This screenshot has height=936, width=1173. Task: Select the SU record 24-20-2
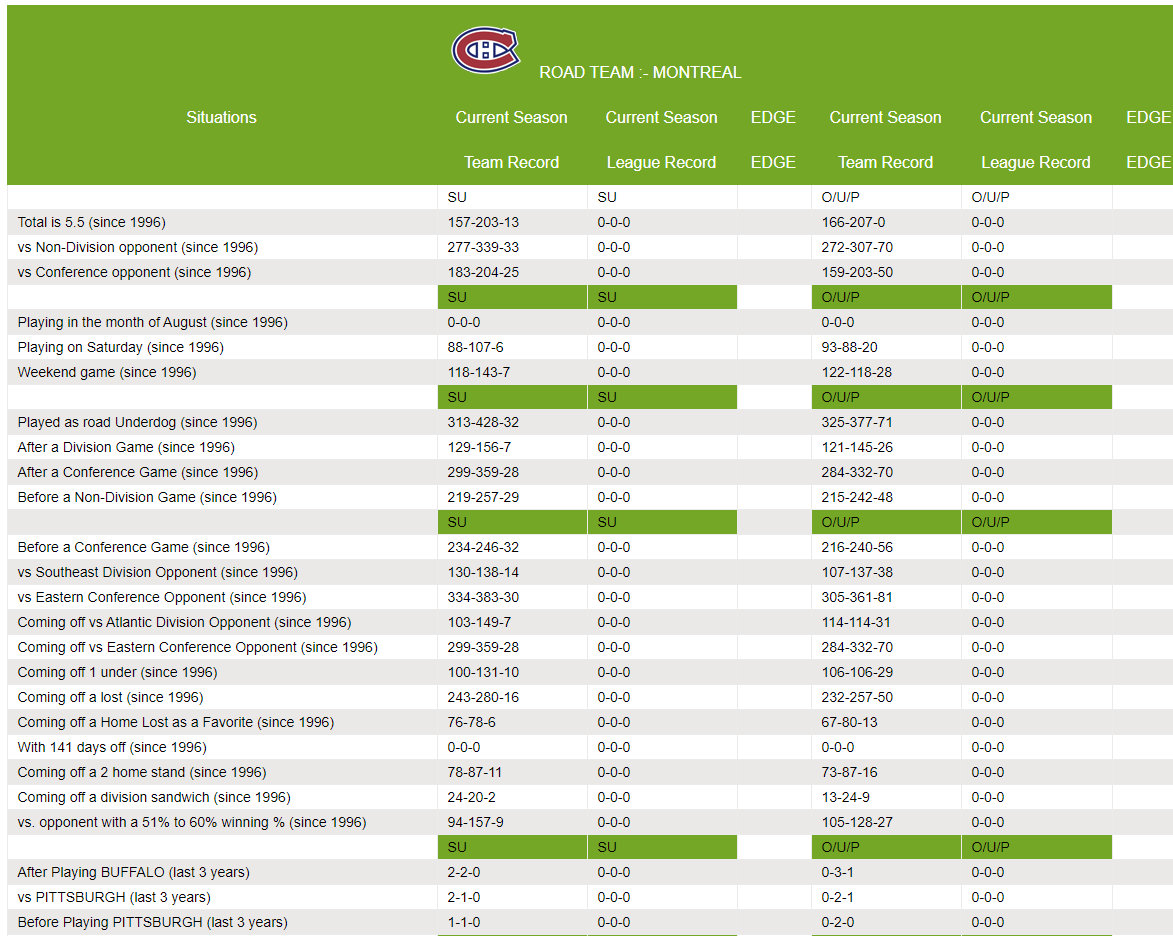[471, 797]
